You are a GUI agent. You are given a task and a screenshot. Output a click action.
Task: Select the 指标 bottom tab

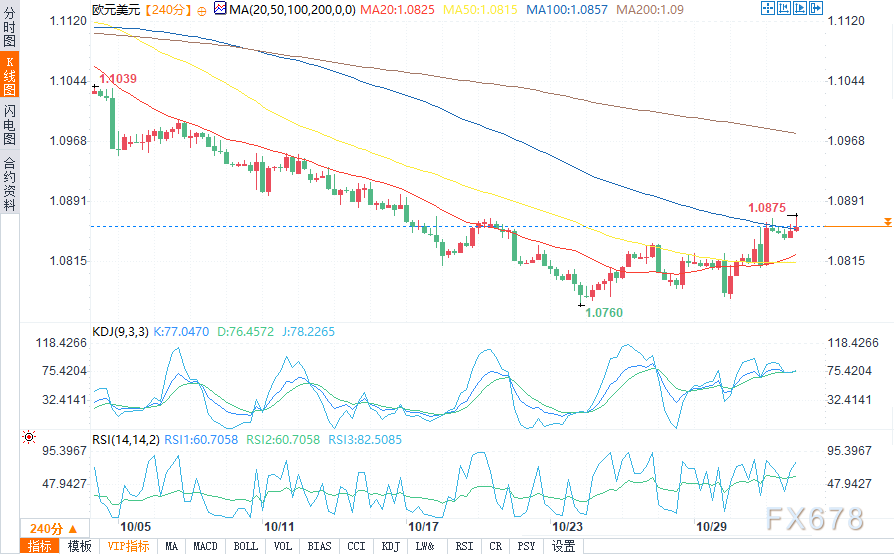point(39,546)
